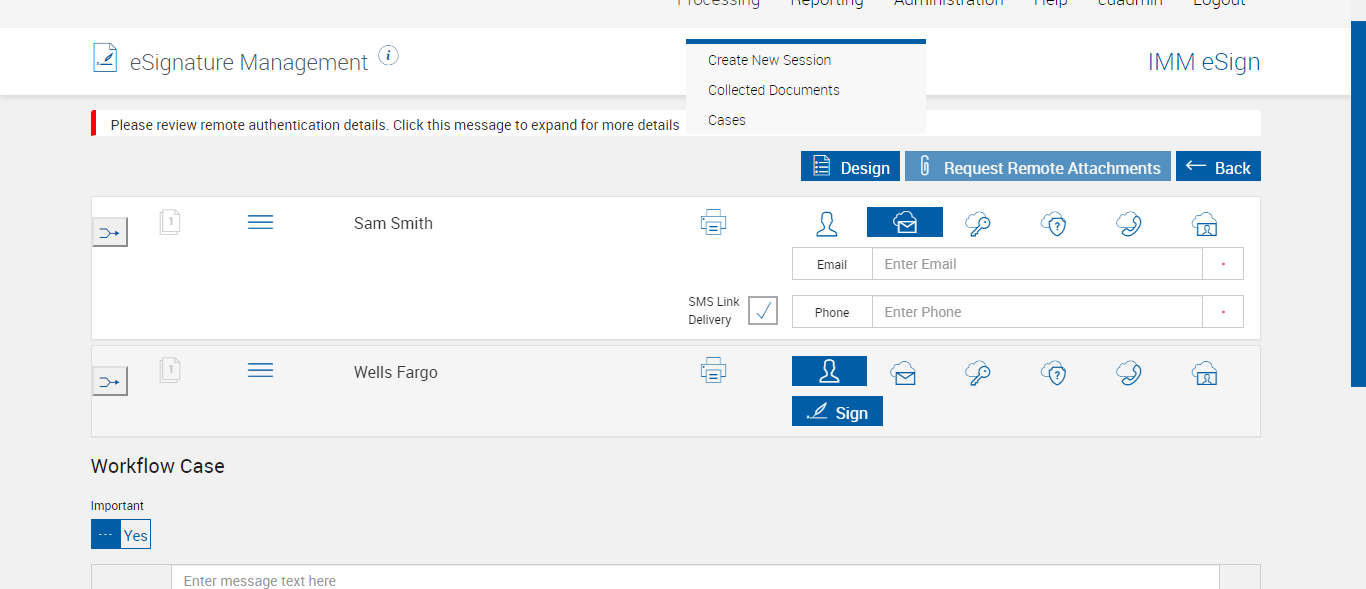Click the merge arrow toggle on Sam Smith's row
The width and height of the screenshot is (1366, 589).
click(x=110, y=233)
